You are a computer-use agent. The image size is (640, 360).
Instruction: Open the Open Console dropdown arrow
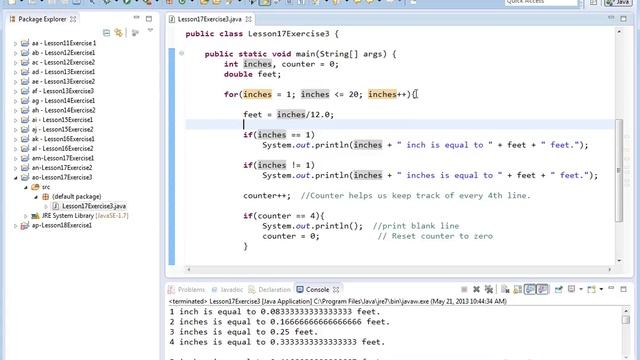(601, 290)
